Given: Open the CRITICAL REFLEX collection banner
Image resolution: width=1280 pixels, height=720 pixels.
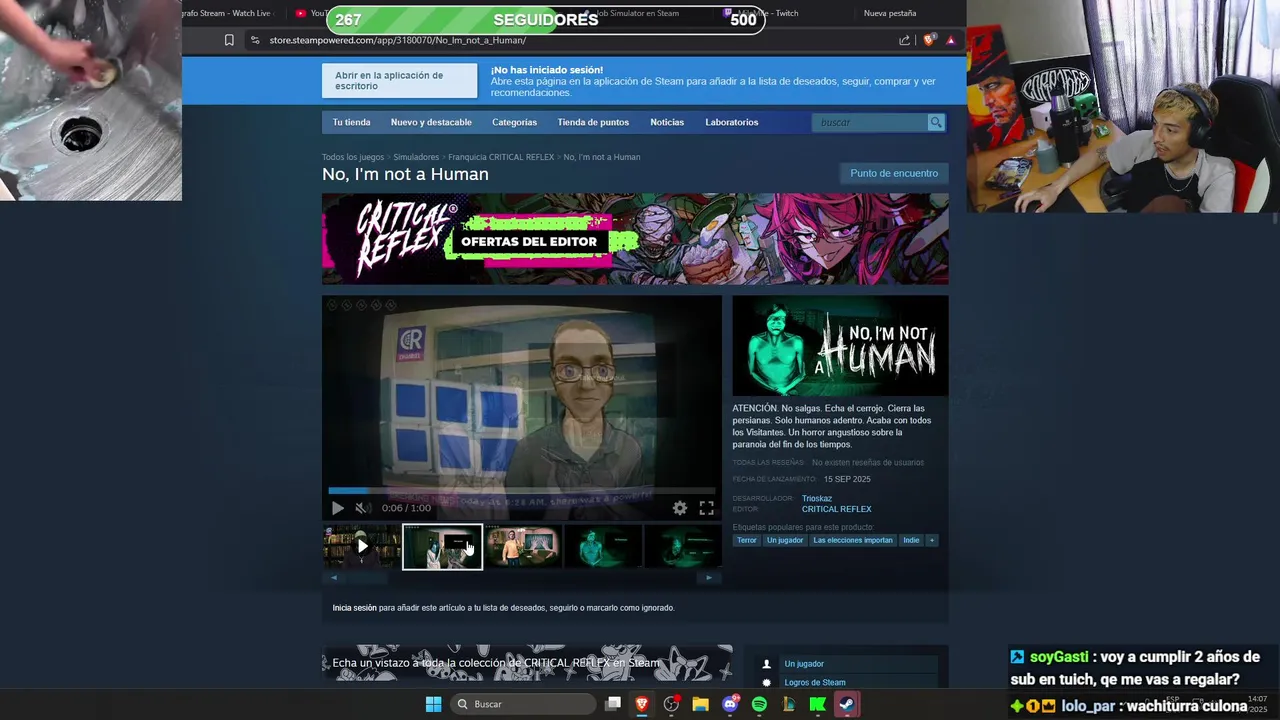Looking at the screenshot, I should coord(527,662).
